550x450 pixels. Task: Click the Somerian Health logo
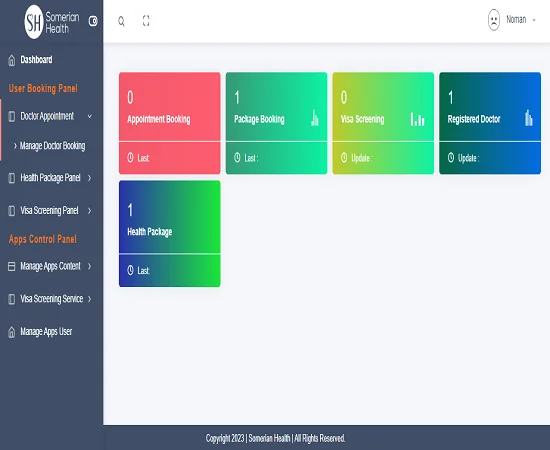(52, 22)
